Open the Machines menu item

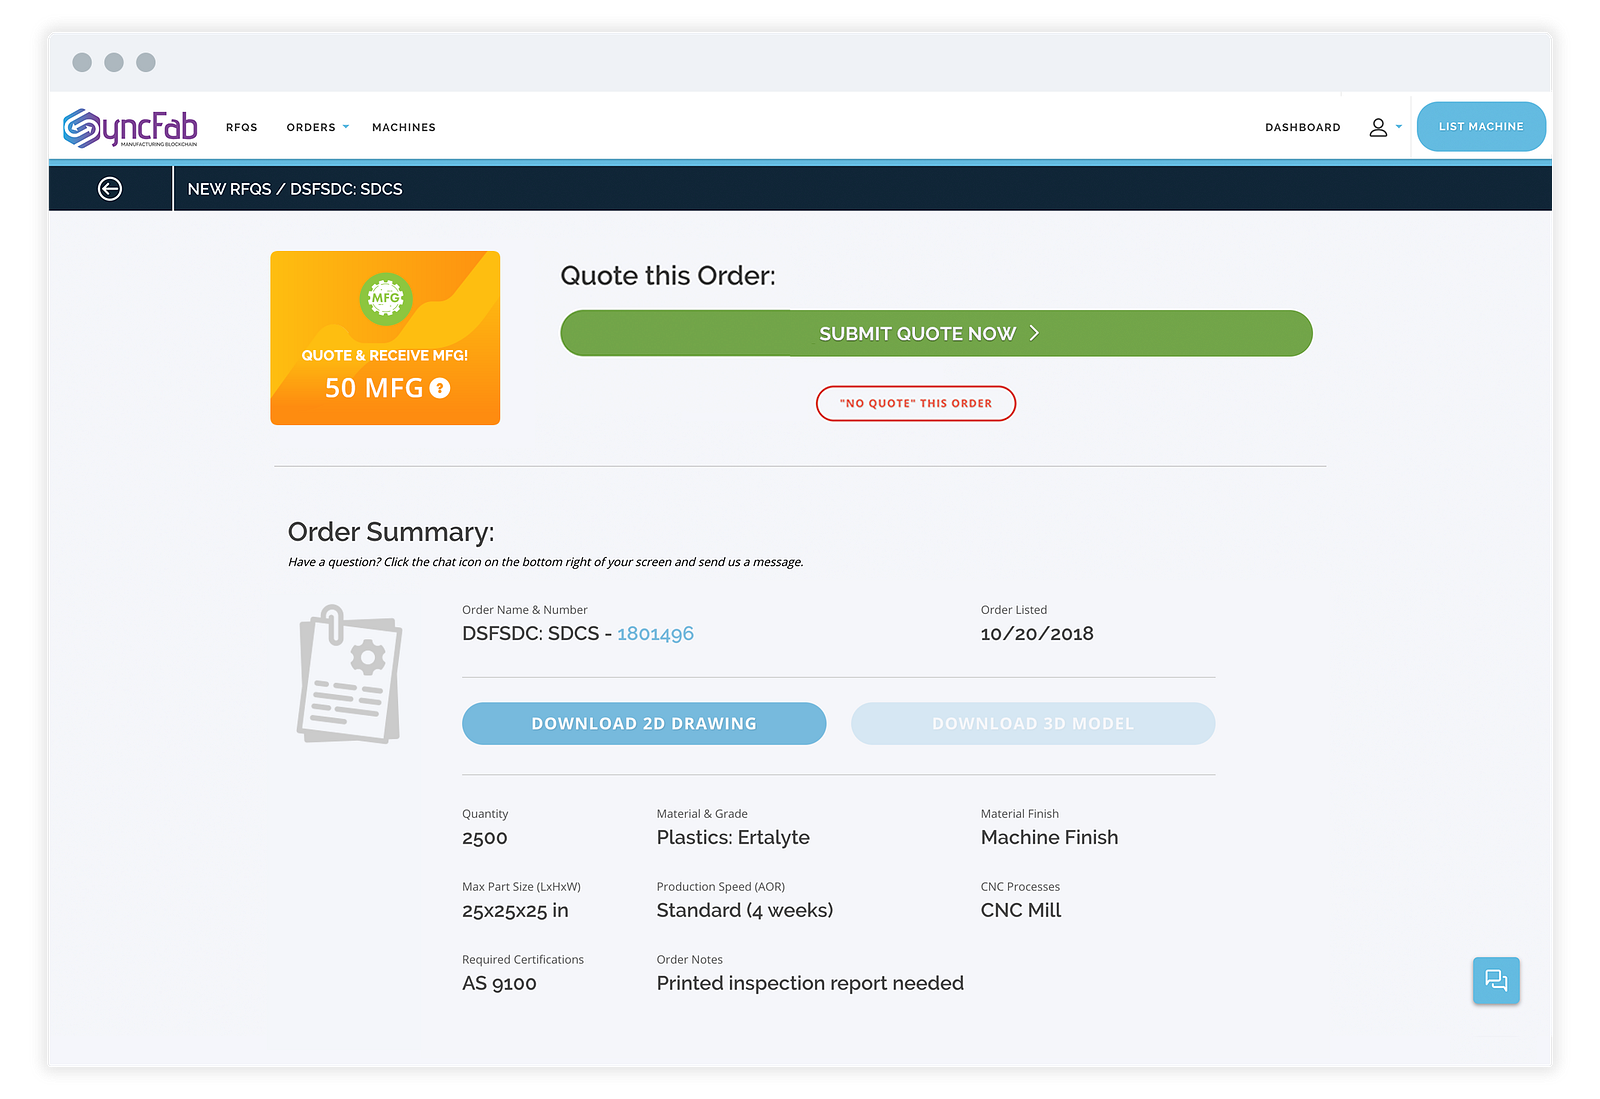tap(404, 127)
